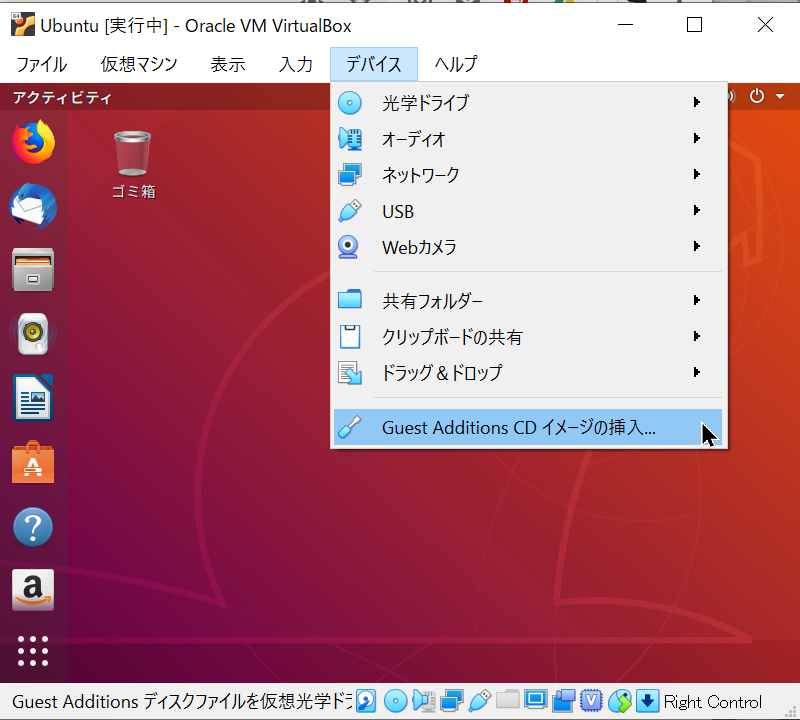Expand the オーディオ submenu

[528, 139]
